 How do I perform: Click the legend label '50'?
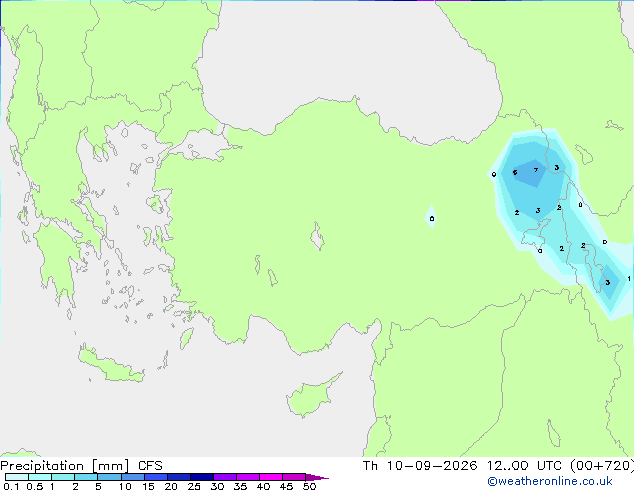coord(310,486)
